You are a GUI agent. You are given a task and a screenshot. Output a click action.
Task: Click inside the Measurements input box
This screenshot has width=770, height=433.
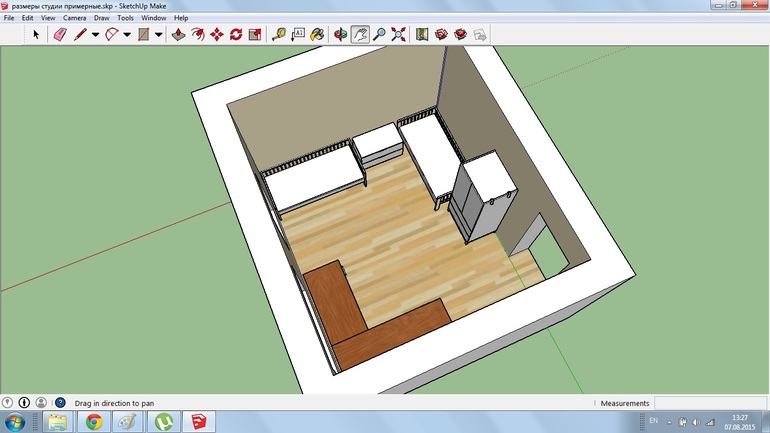tap(710, 403)
